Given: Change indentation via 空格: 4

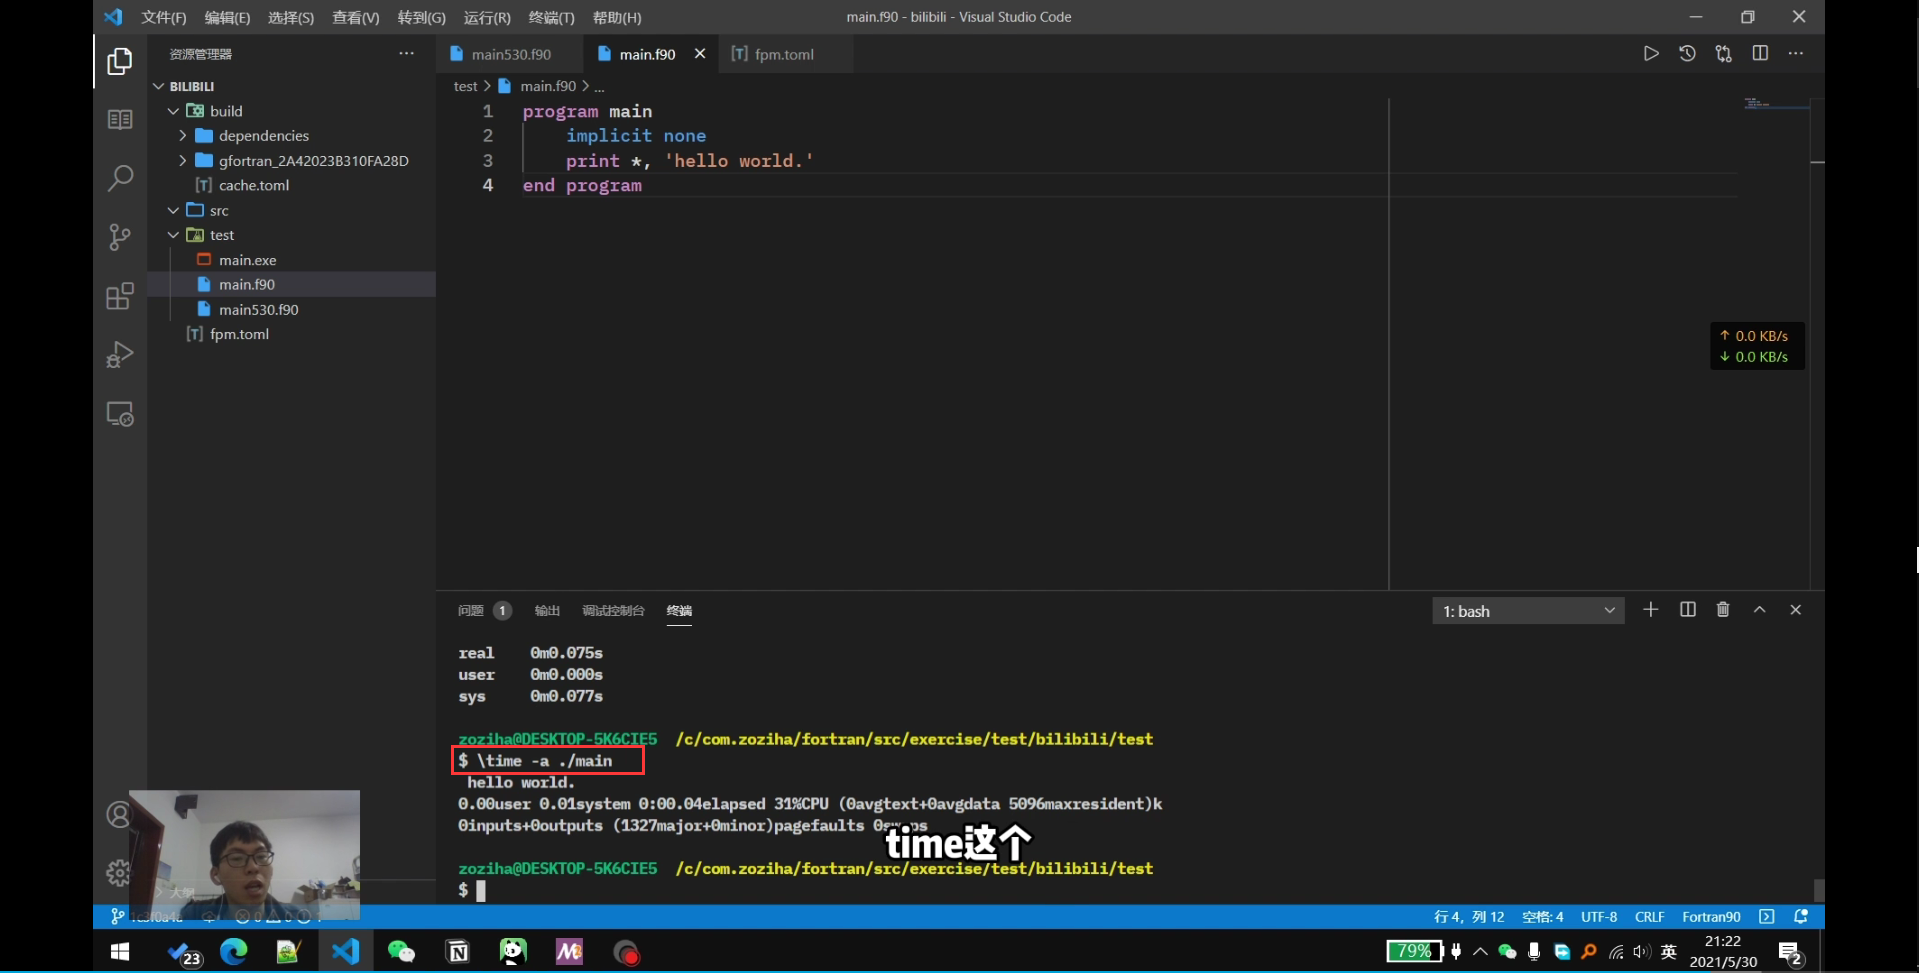Looking at the screenshot, I should click(x=1542, y=917).
